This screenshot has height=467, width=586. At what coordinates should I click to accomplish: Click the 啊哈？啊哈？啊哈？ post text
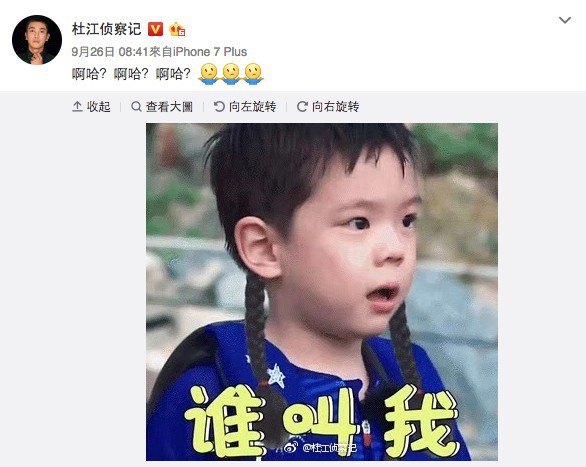pyautogui.click(x=131, y=74)
